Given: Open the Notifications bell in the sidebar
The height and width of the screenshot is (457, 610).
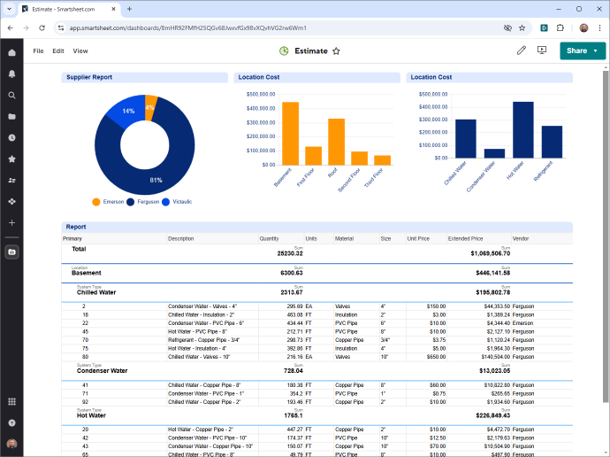Looking at the screenshot, I should point(12,74).
